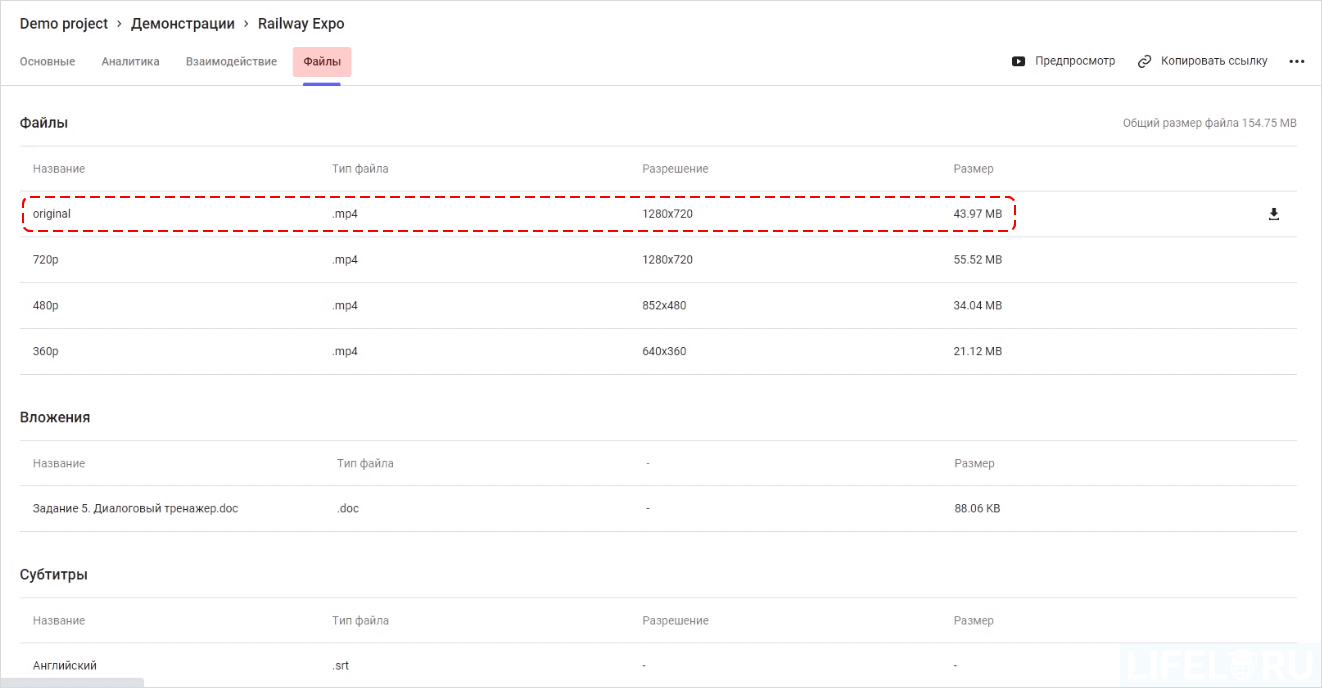Open the three-dots more options menu
The width and height of the screenshot is (1322, 688).
click(1297, 61)
